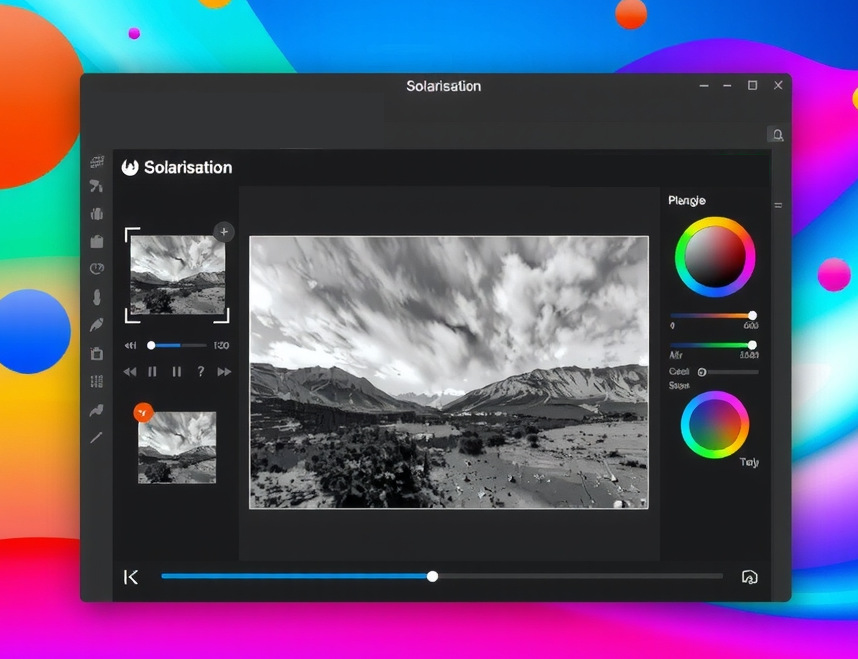Pick a color from upper color wheel
The width and height of the screenshot is (858, 659).
point(715,257)
